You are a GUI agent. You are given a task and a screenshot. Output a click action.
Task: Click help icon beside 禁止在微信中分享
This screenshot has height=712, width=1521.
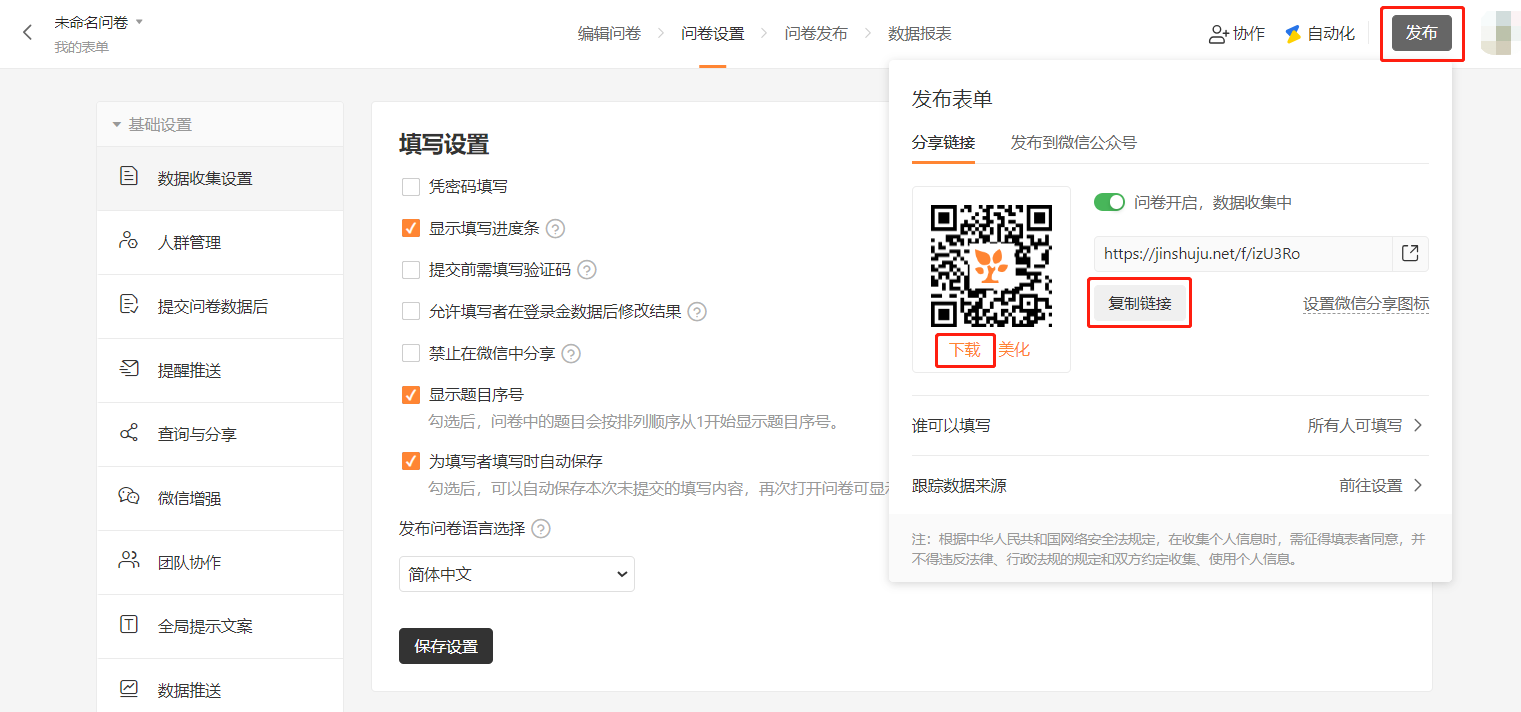point(571,354)
